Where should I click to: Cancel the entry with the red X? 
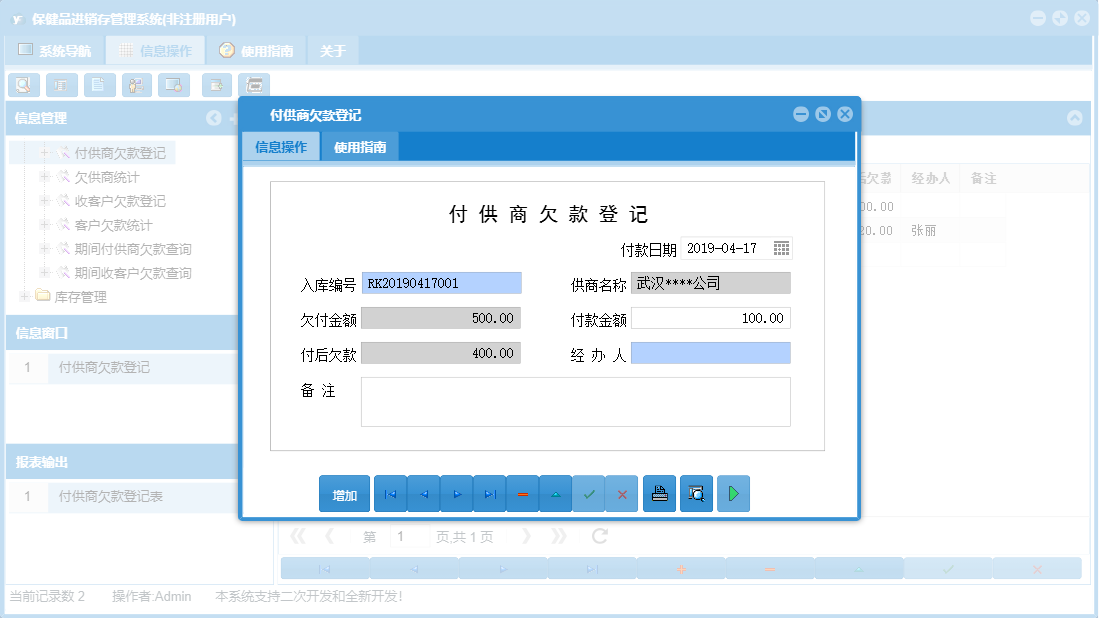tap(622, 493)
